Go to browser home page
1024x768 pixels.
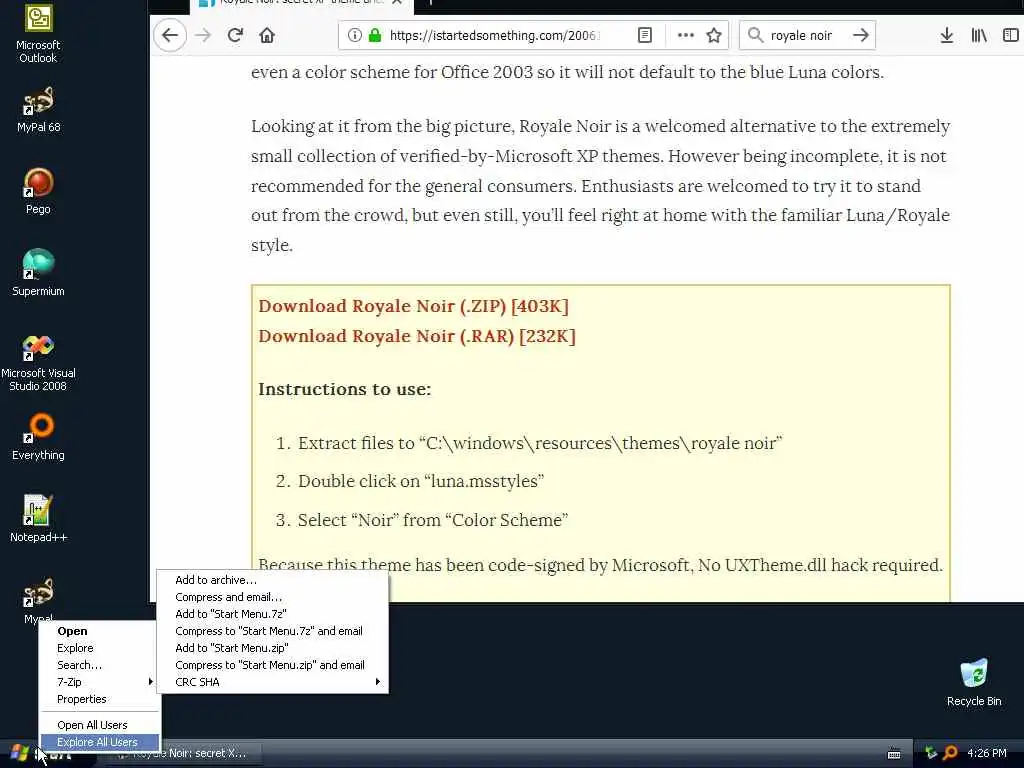tap(266, 35)
